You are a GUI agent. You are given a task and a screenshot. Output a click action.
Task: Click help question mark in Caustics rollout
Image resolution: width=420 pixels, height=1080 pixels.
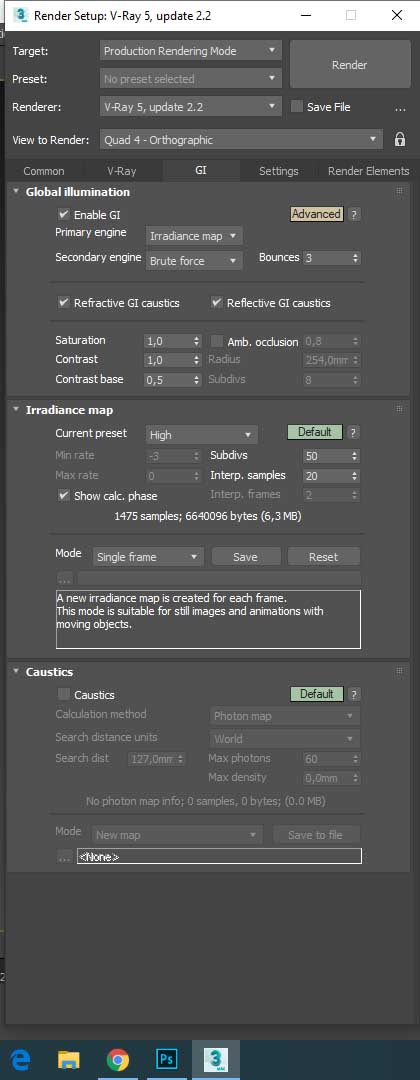point(354,694)
